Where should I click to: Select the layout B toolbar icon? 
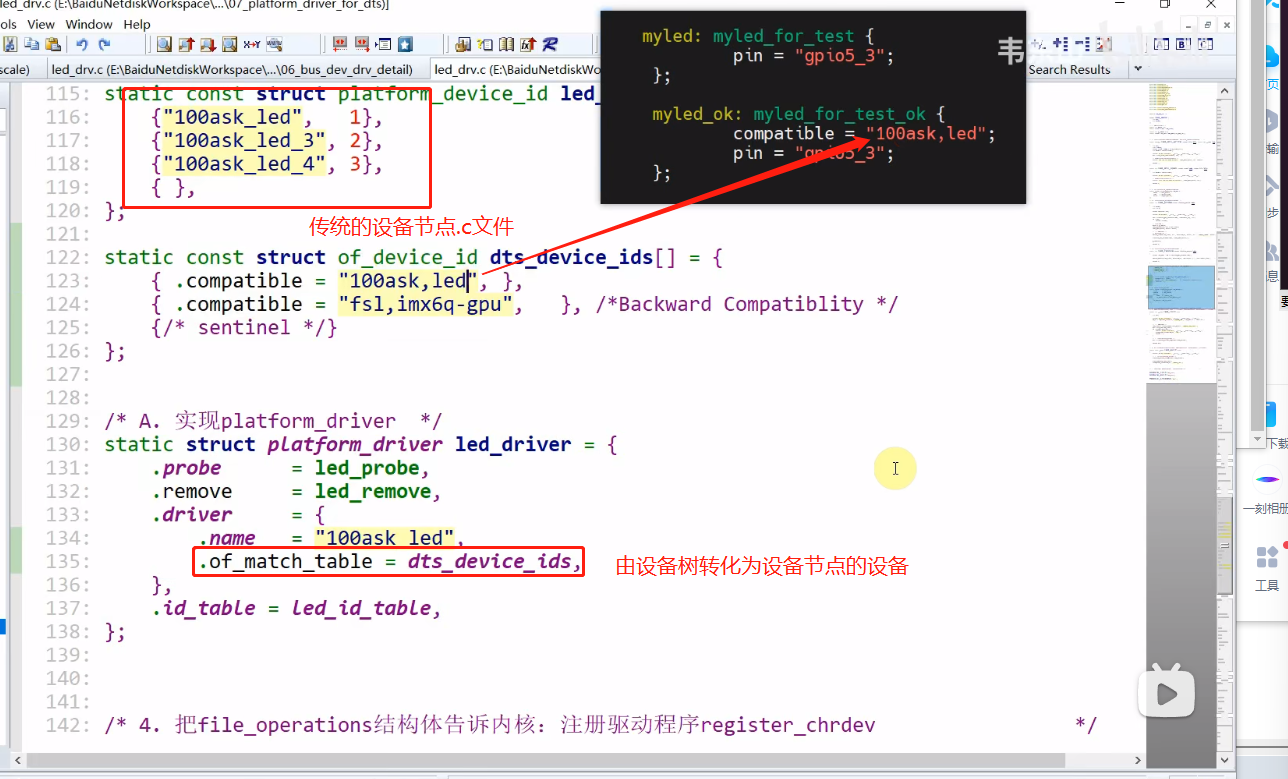(1183, 44)
